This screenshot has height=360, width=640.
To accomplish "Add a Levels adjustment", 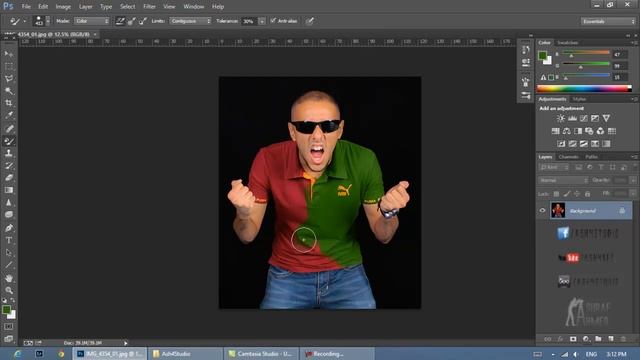I will click(572, 118).
